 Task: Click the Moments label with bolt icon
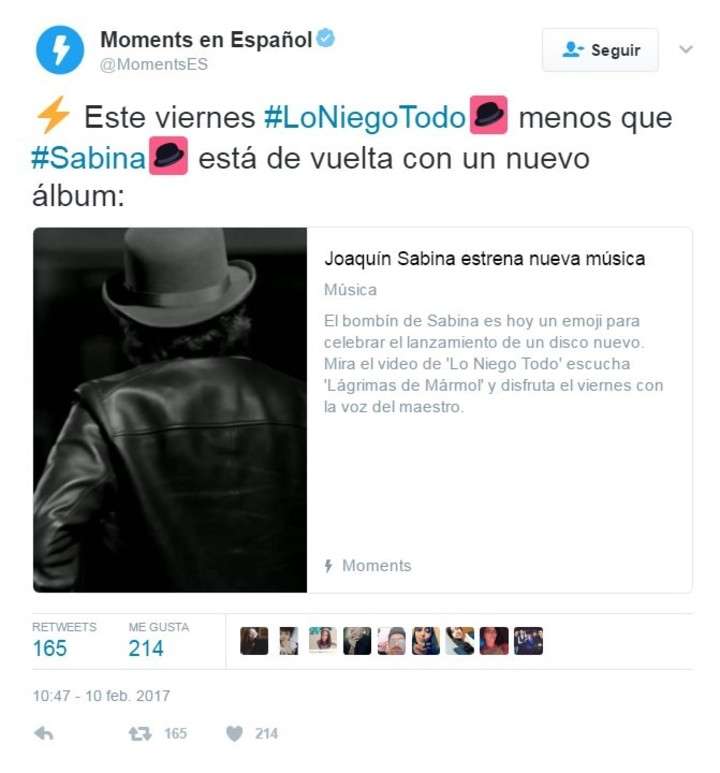click(x=367, y=565)
